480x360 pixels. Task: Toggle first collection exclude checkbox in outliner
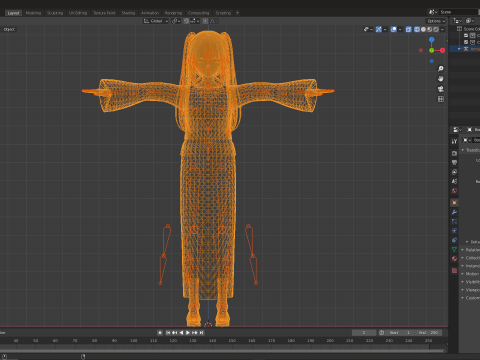tap(466, 35)
